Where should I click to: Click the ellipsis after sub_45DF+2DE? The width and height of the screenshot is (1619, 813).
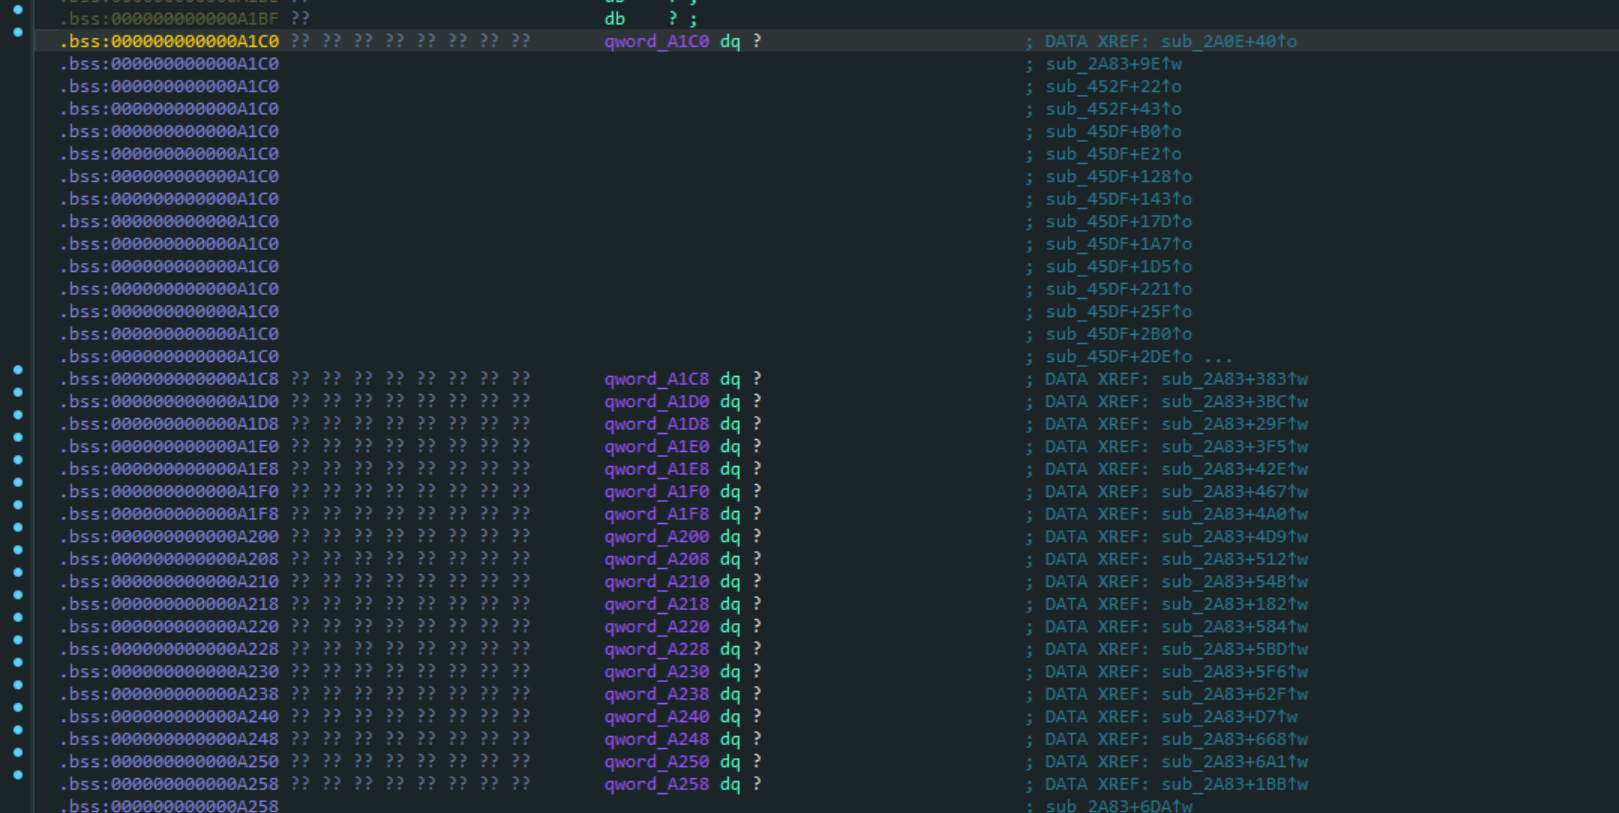1218,357
